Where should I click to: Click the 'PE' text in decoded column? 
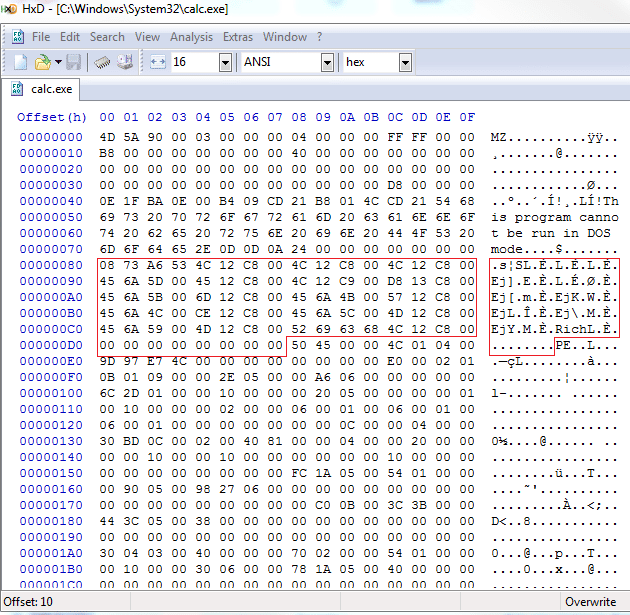tap(562, 345)
